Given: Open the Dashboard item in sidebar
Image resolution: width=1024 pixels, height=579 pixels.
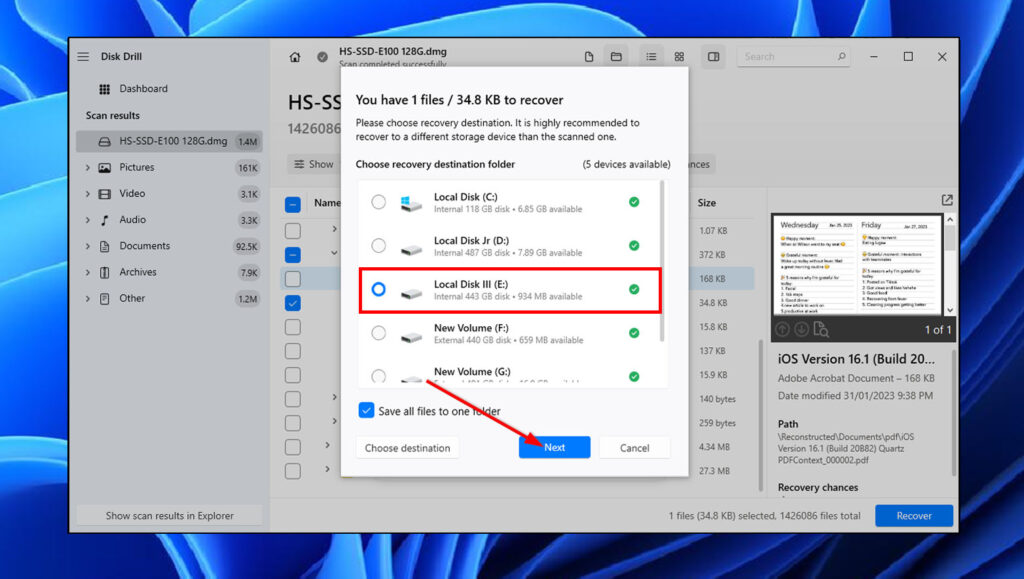Looking at the screenshot, I should [142, 89].
